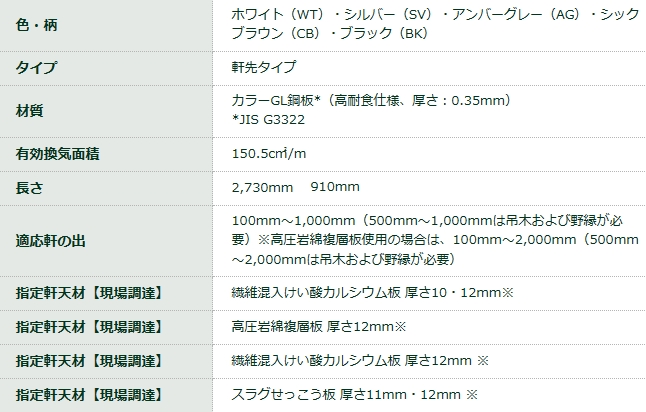Click the 長さ row header
Screen dimensions: 646x412
[30, 187]
